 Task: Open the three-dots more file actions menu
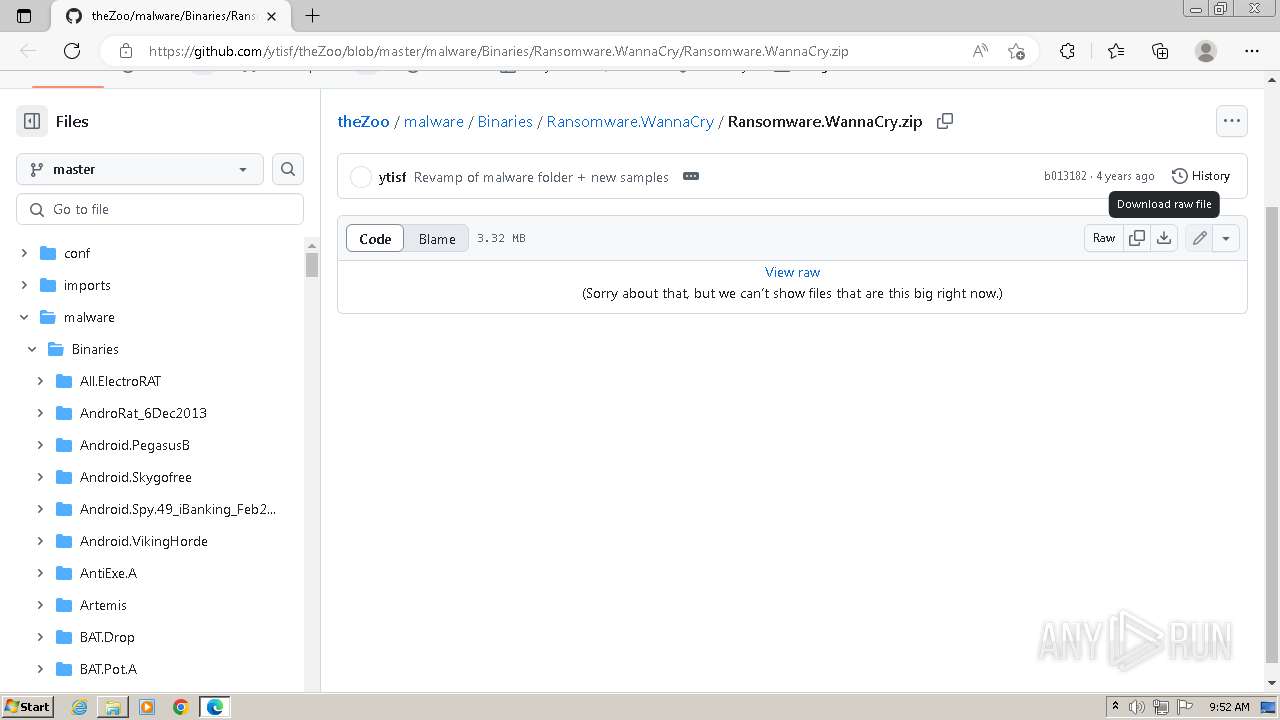pos(1232,121)
